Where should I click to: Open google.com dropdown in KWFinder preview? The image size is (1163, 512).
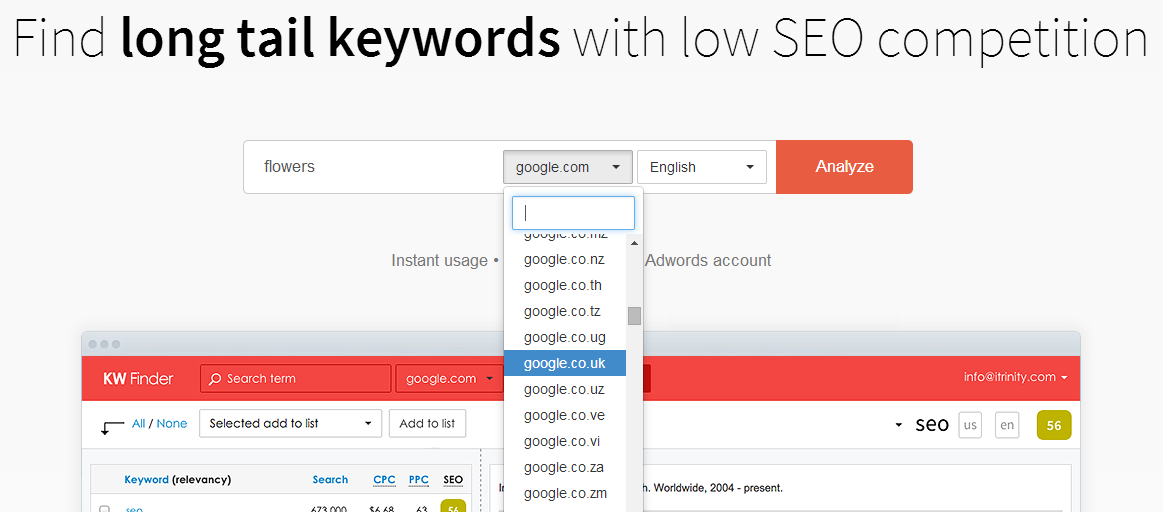[449, 378]
